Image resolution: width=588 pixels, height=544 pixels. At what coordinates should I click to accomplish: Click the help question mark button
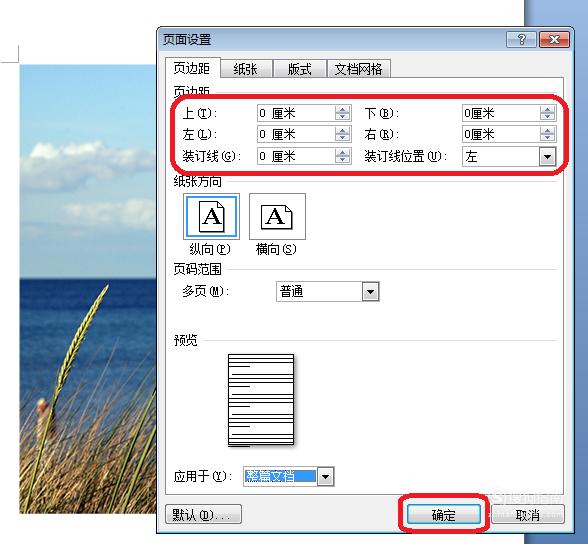click(x=521, y=39)
